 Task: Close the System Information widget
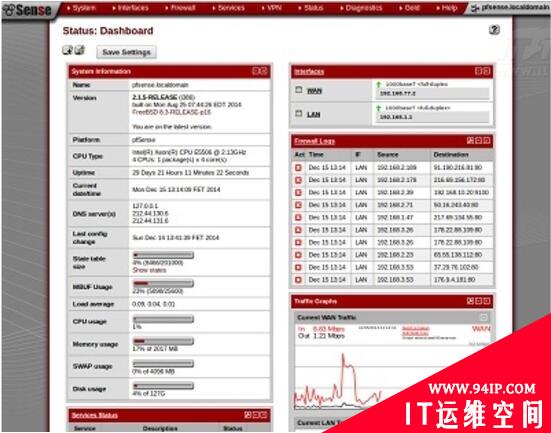point(264,71)
